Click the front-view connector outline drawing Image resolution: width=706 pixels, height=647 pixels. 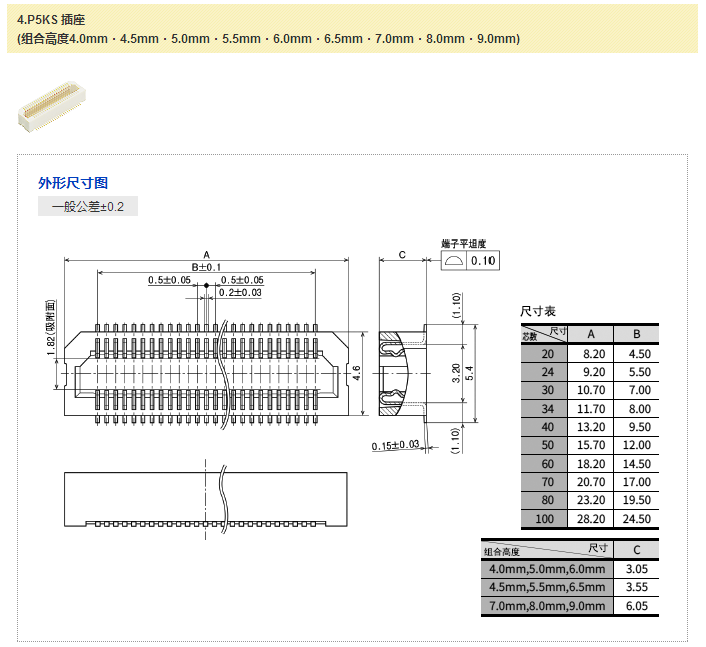(x=206, y=498)
